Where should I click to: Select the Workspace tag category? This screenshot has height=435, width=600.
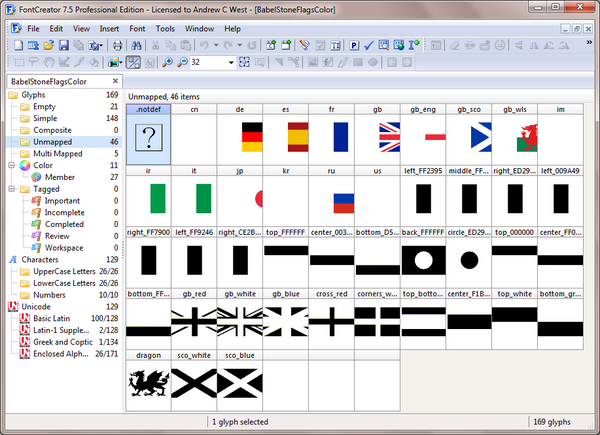point(64,248)
